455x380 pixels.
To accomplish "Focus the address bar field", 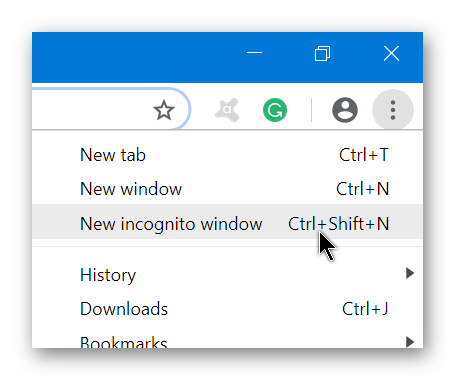I will 111,109.
